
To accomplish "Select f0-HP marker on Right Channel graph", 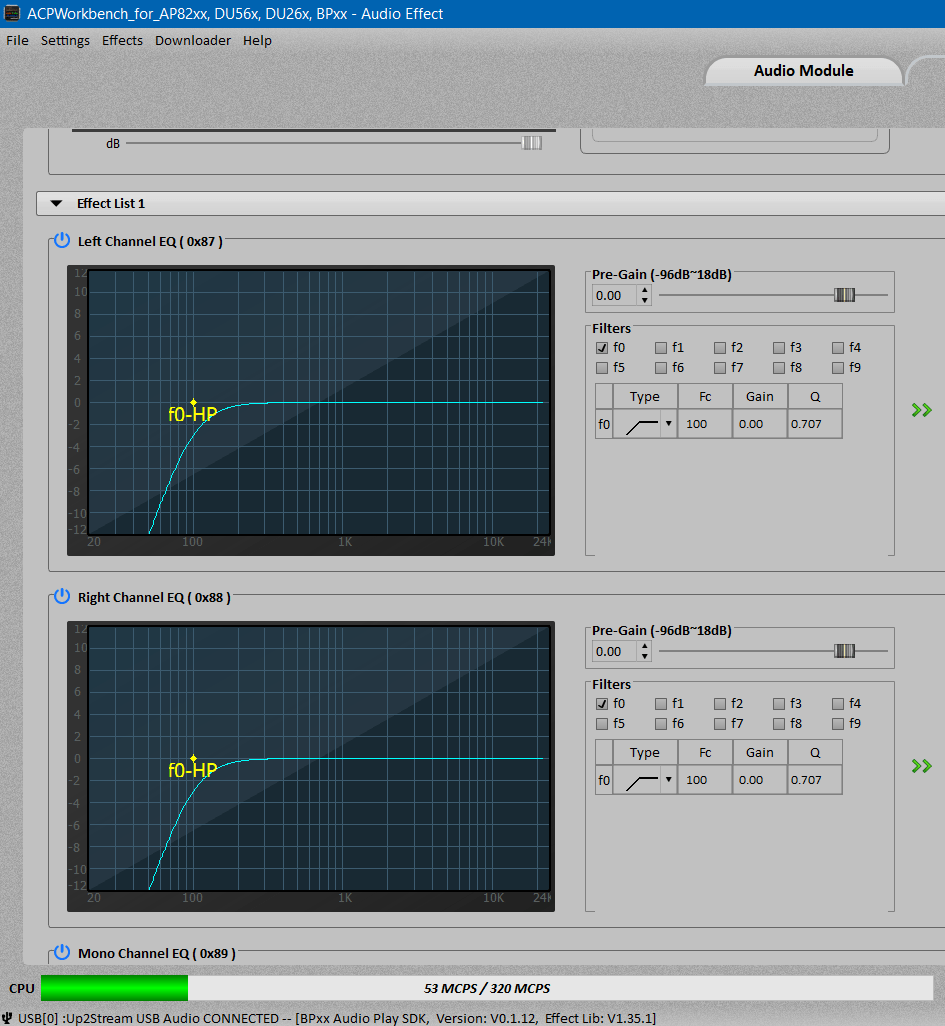I will pos(193,758).
